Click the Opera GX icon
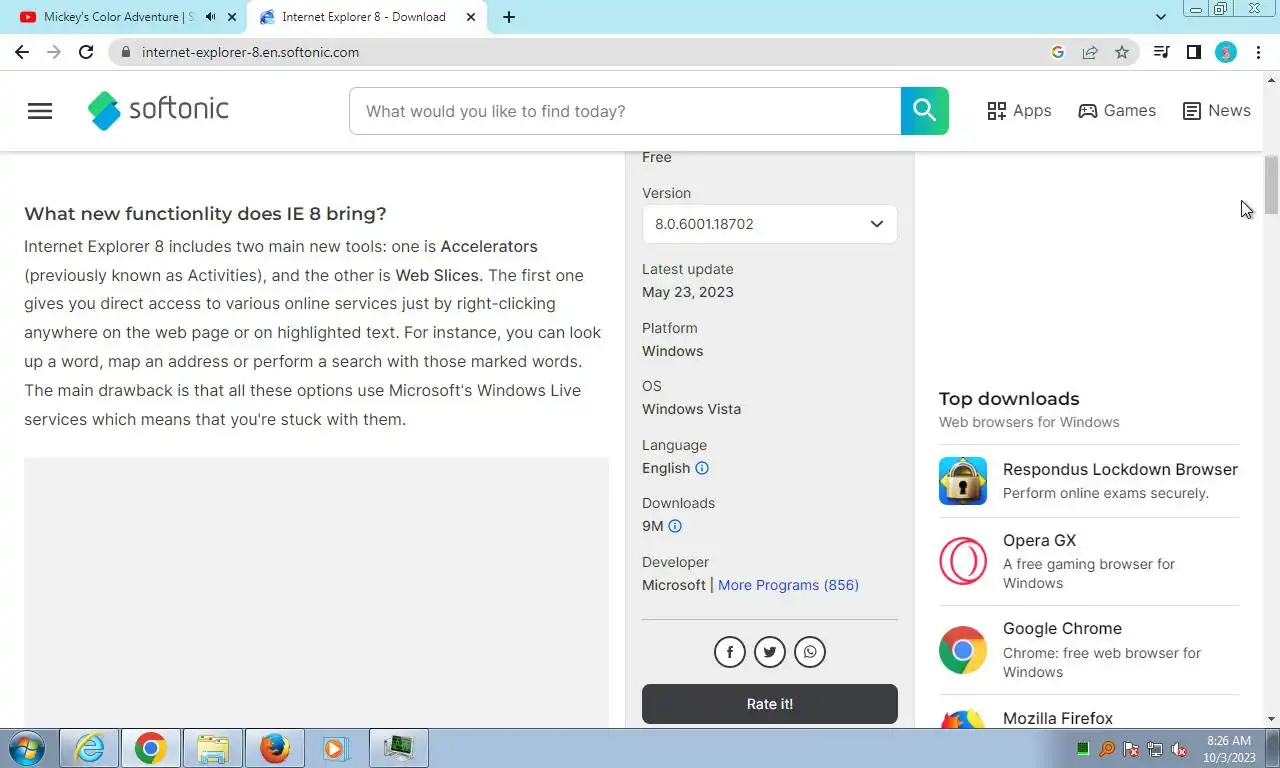Viewport: 1280px width, 768px height. coord(963,561)
